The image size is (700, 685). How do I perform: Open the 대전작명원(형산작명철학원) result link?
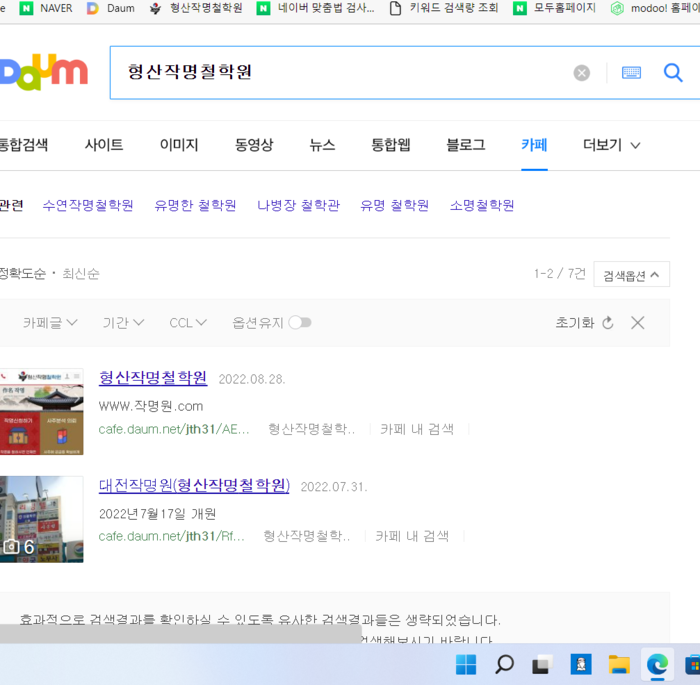point(194,485)
